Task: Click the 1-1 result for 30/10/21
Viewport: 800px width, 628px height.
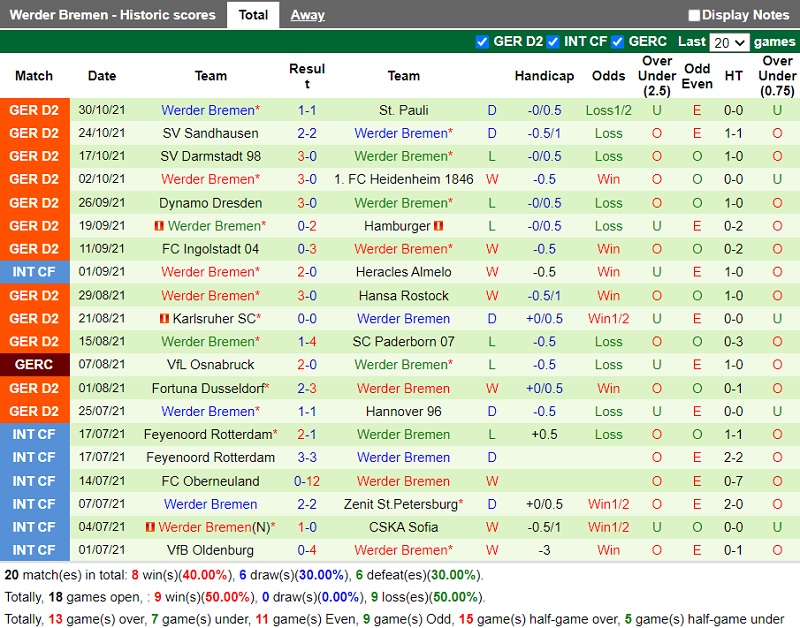Action: [x=307, y=110]
